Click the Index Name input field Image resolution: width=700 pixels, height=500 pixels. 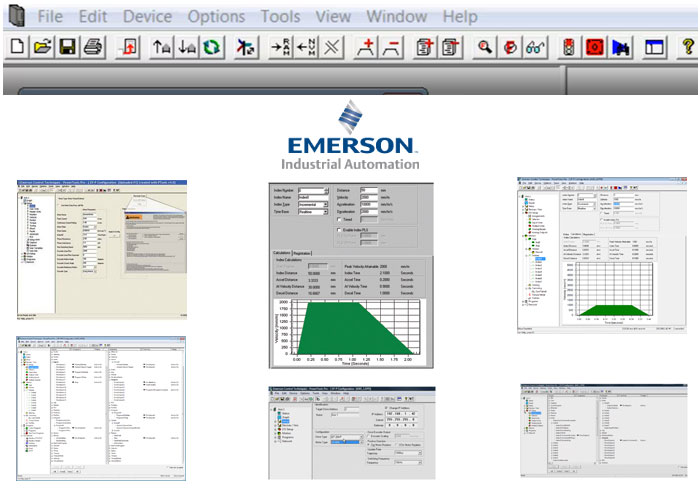point(313,197)
